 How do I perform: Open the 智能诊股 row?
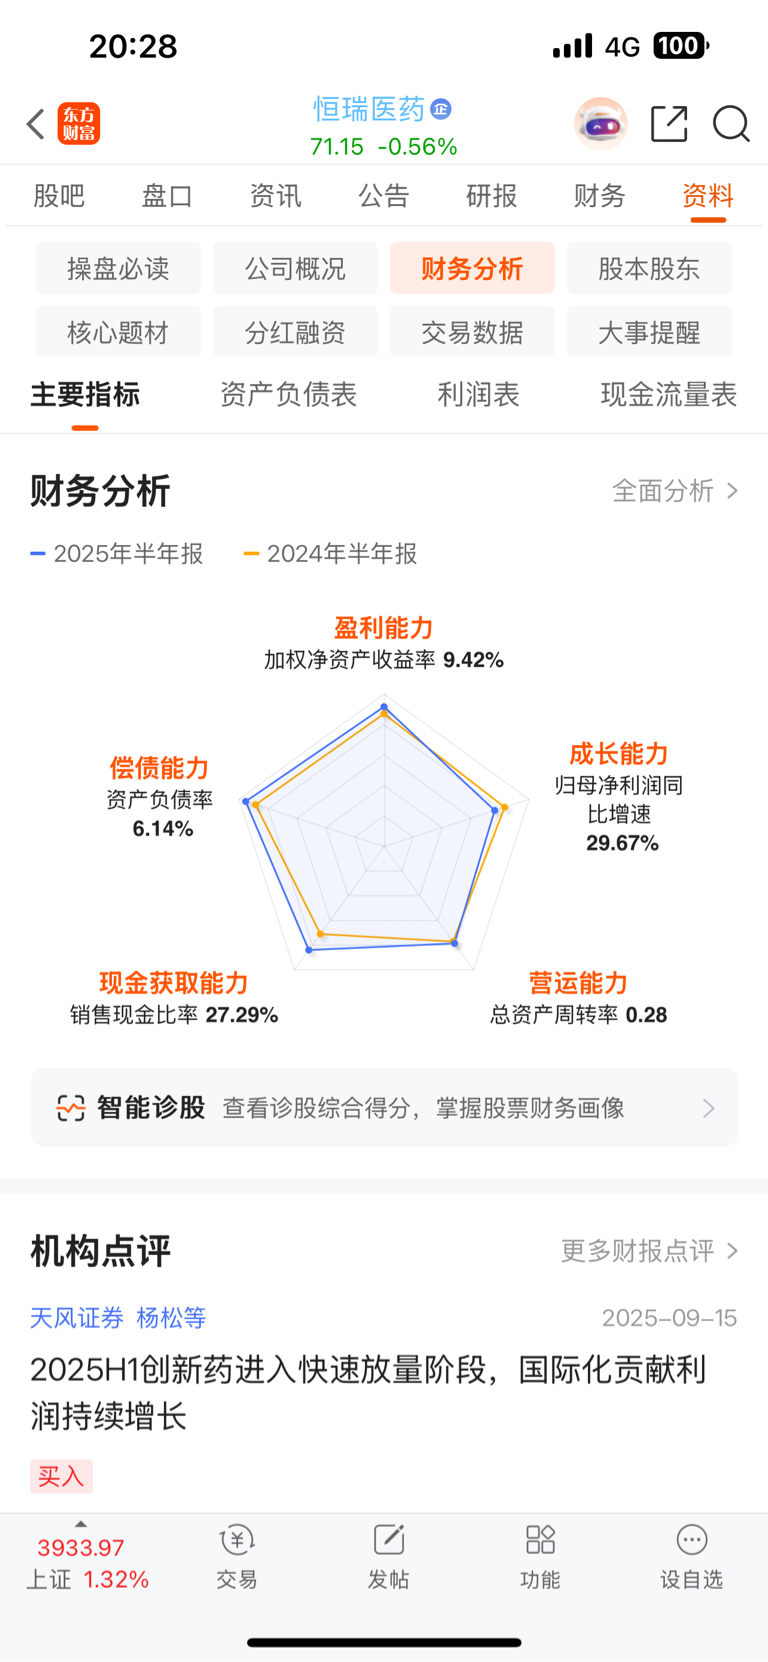[x=384, y=1108]
